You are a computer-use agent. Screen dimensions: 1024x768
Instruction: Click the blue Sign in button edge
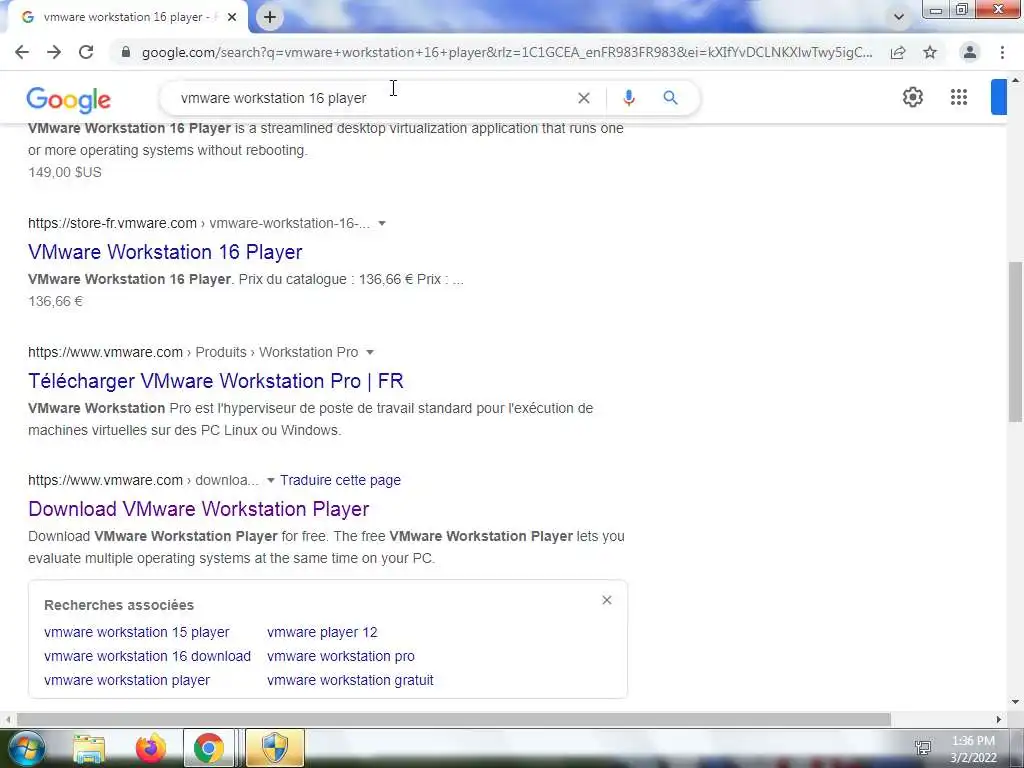point(999,97)
